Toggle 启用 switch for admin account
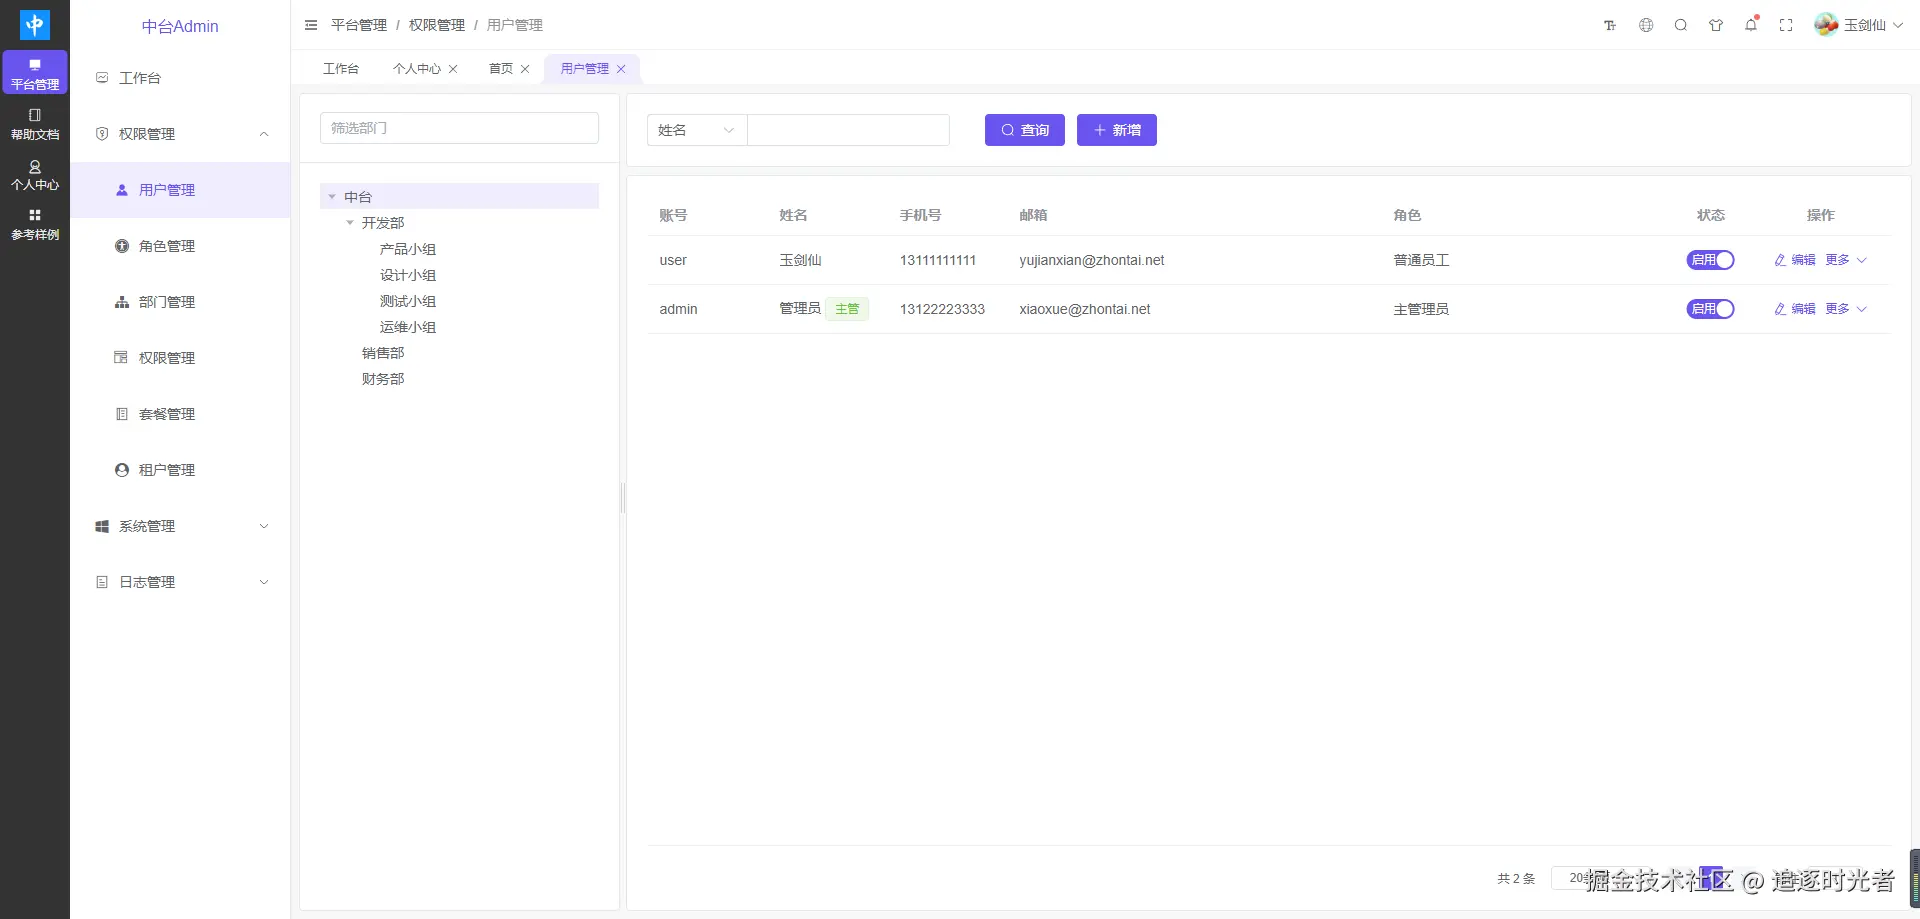 click(1710, 309)
